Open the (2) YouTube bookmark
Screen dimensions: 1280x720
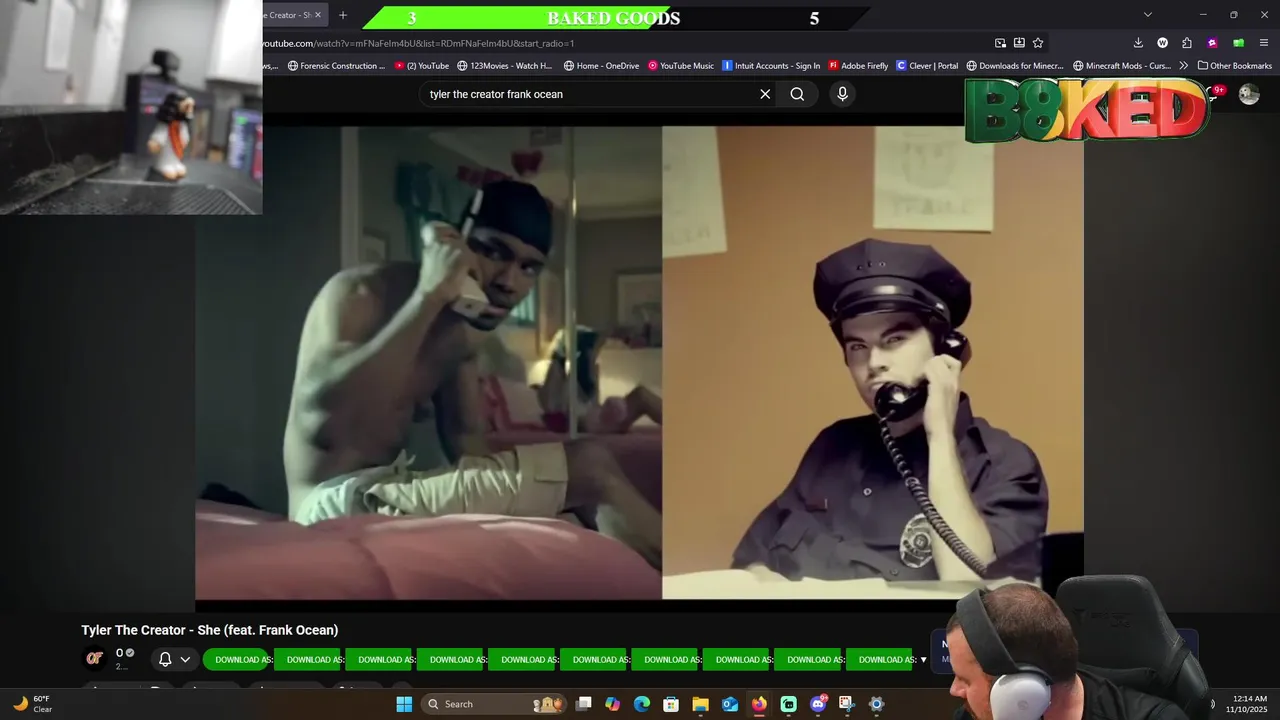pos(422,66)
